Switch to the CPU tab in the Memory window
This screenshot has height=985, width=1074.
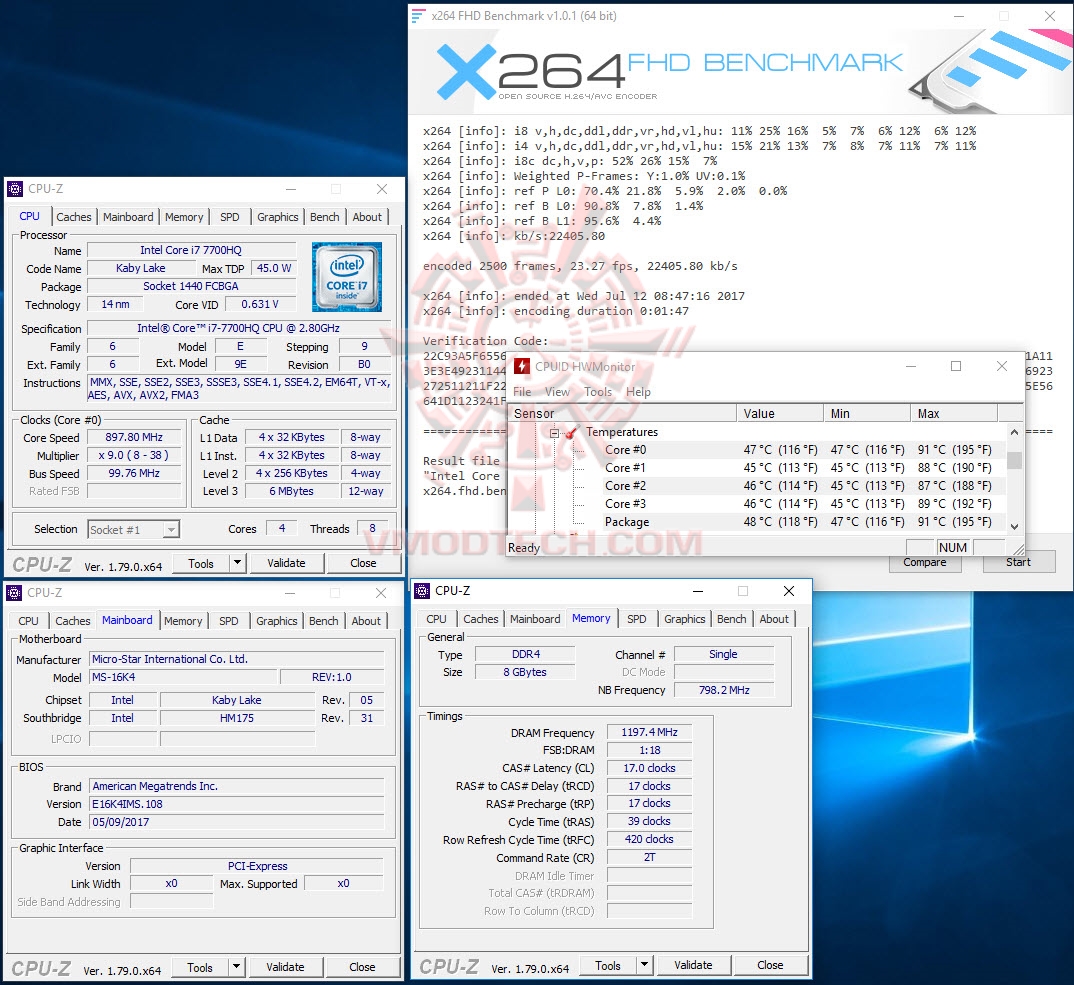pyautogui.click(x=436, y=619)
